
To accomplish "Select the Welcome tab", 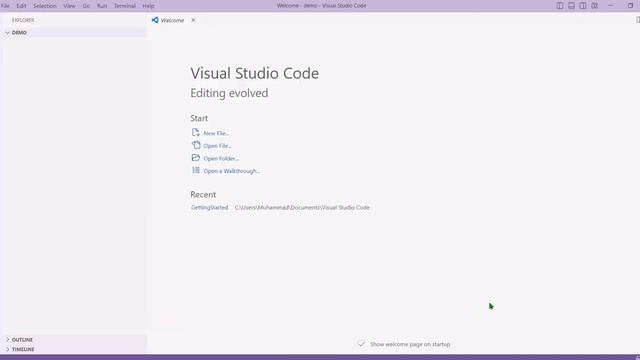I will (172, 20).
